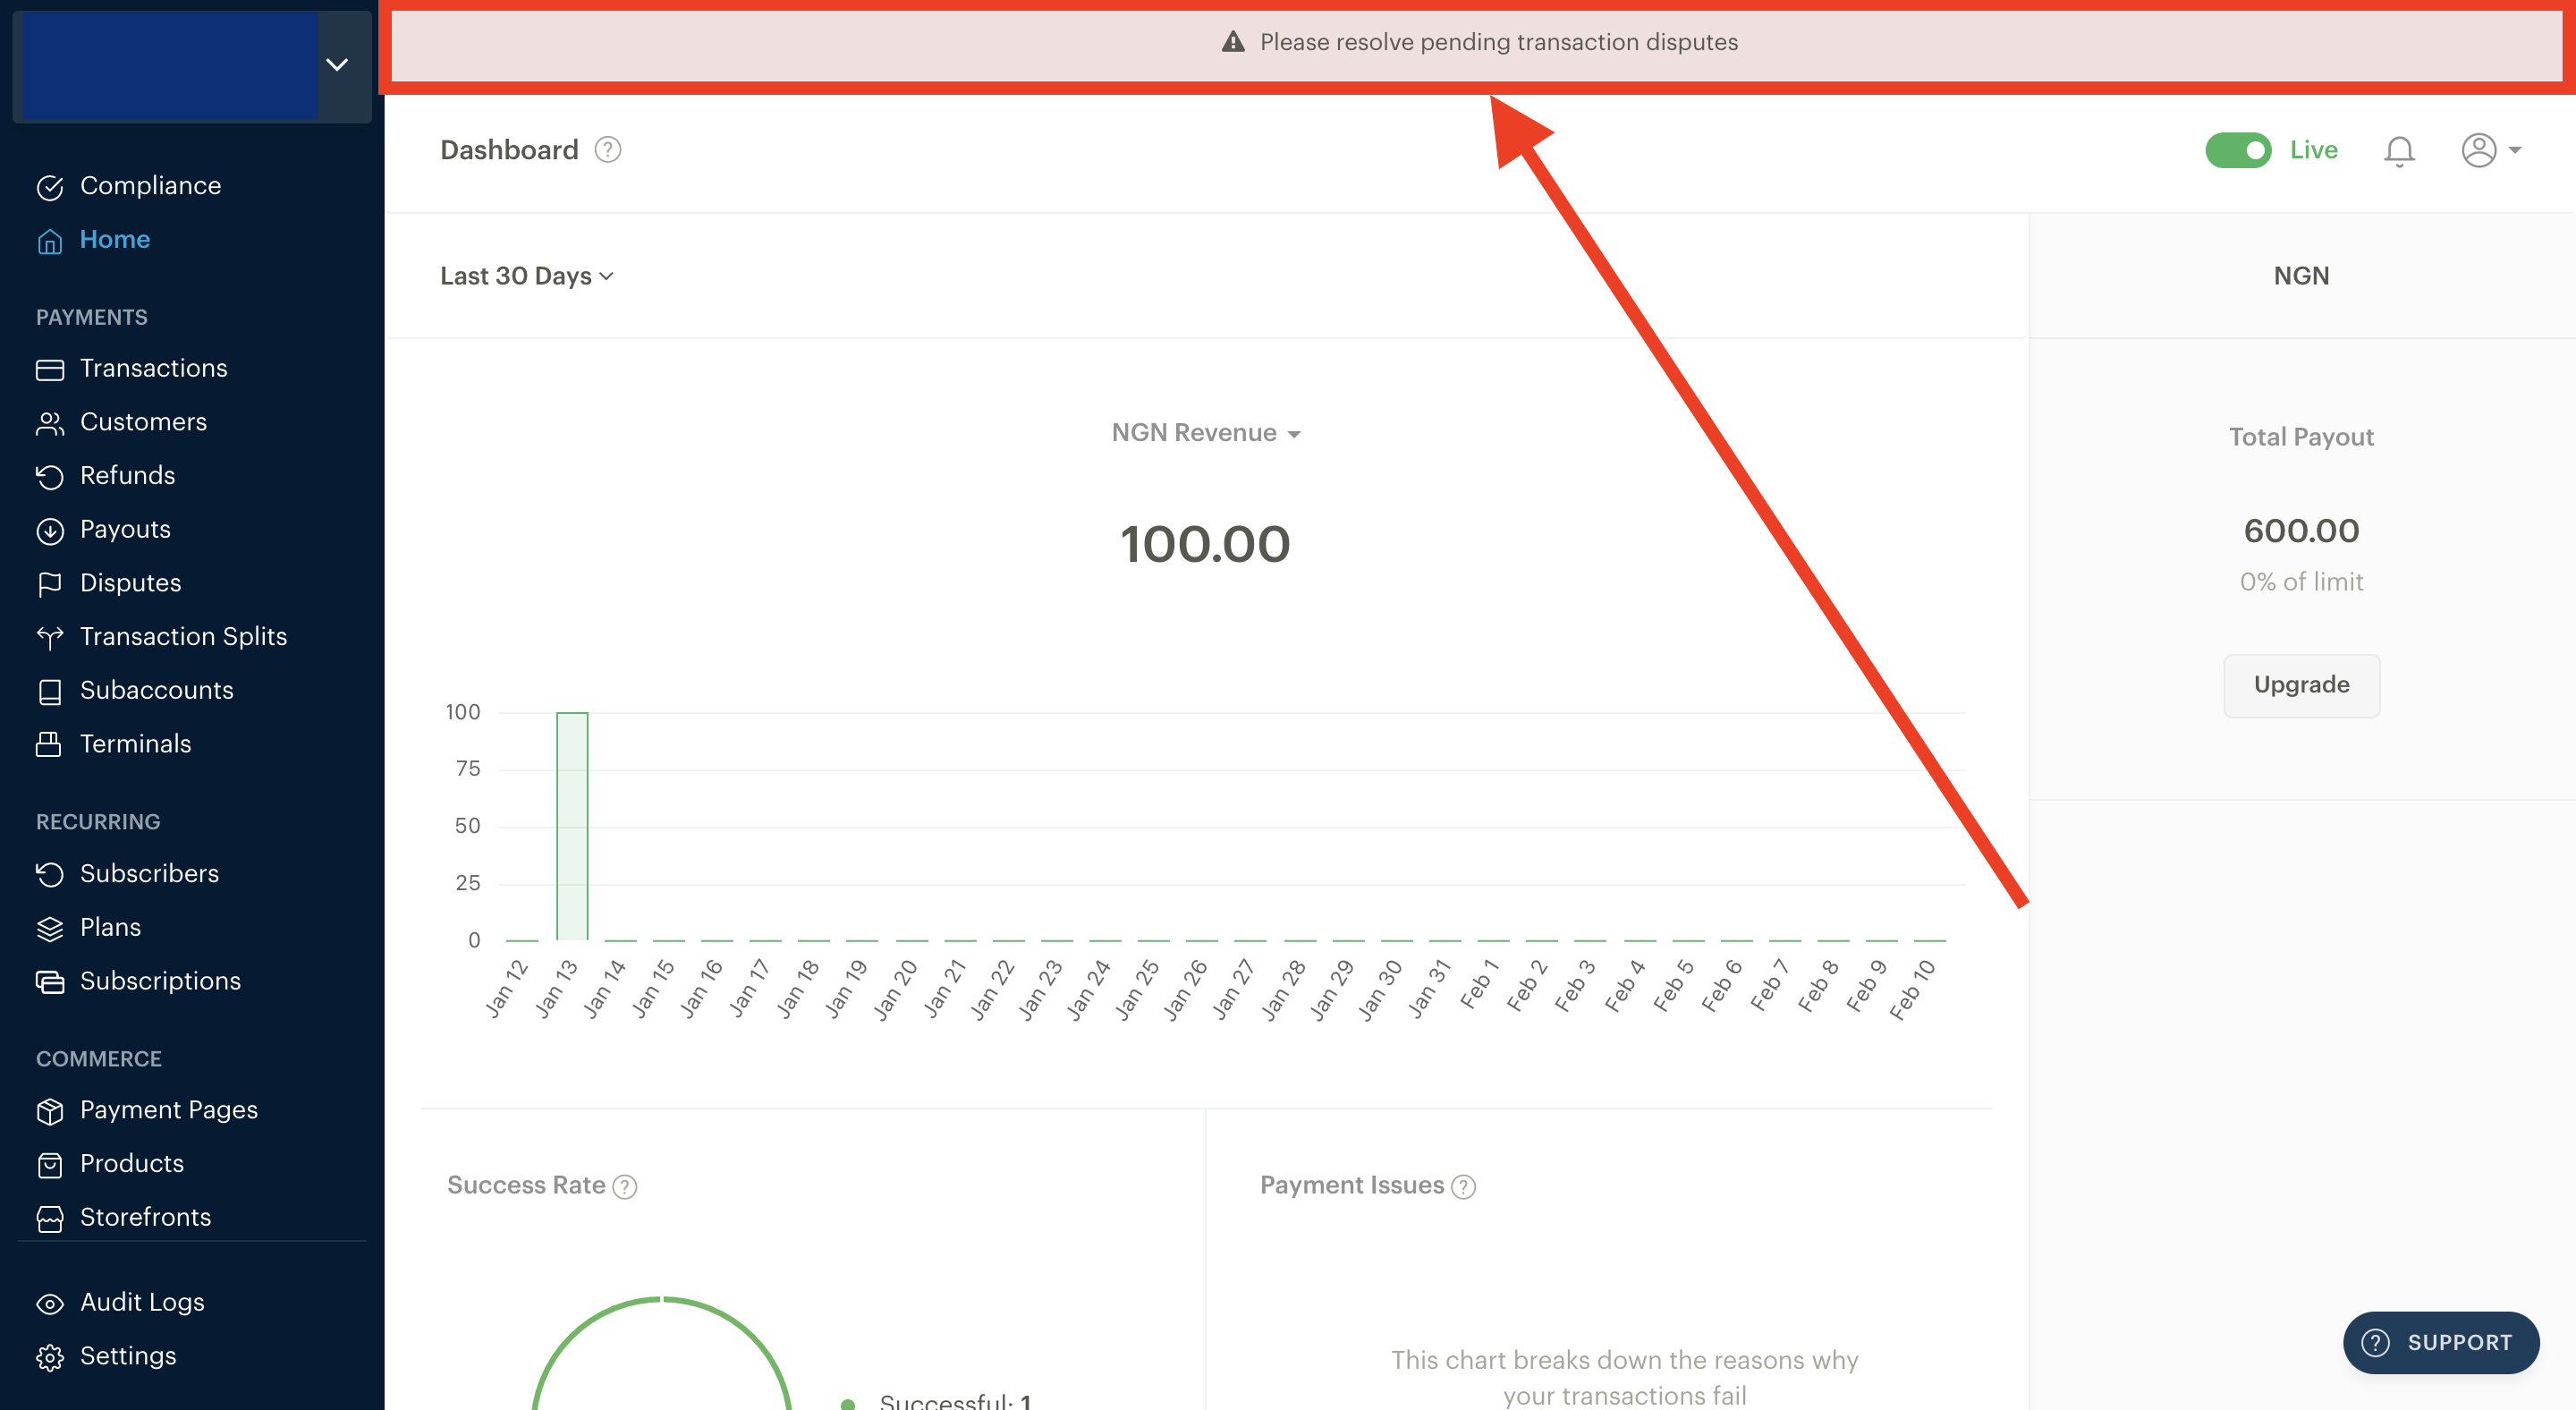Click the success rate donut chart
This screenshot has height=1410, width=2576.
pos(662,1354)
